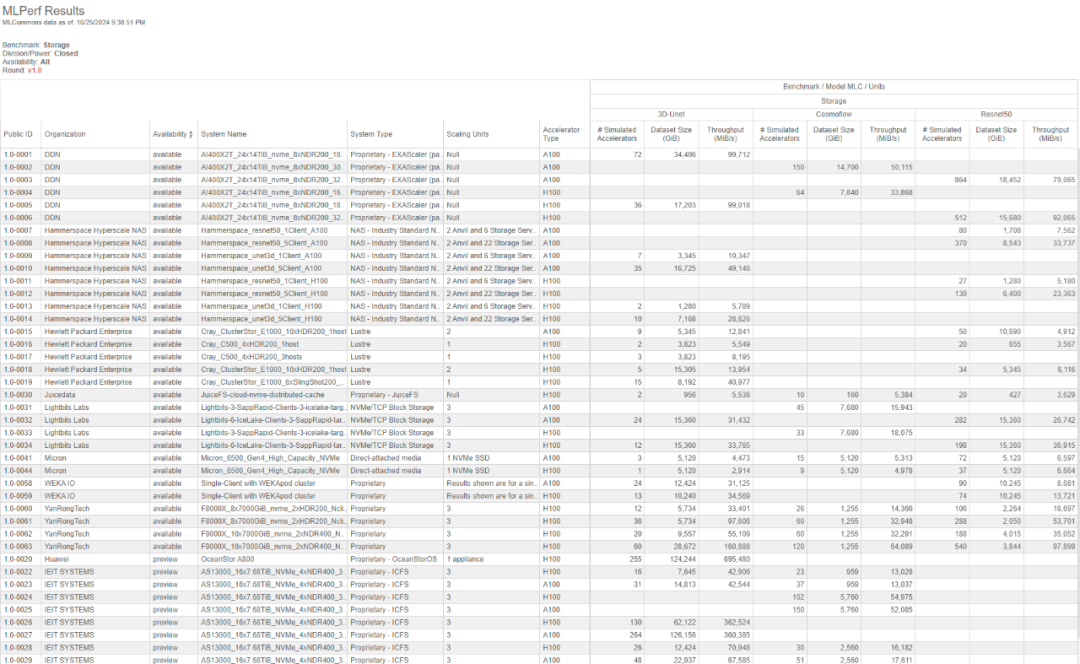The image size is (1080, 664).
Task: Select the System Name column header
Action: coord(224,134)
